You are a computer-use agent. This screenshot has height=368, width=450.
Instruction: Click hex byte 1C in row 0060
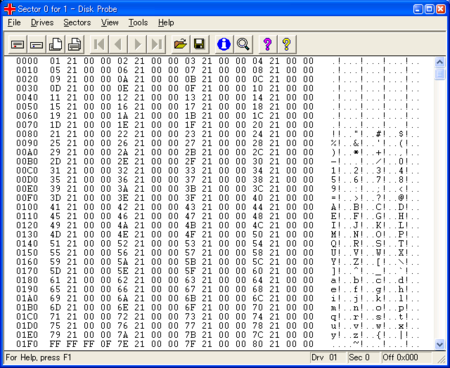click(x=257, y=116)
